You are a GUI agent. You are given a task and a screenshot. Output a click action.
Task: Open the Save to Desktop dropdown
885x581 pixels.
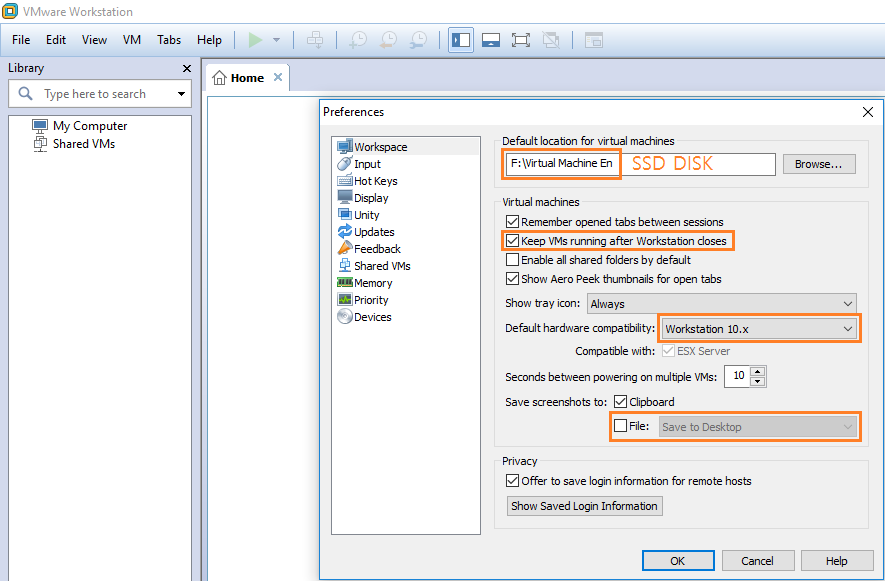(757, 427)
